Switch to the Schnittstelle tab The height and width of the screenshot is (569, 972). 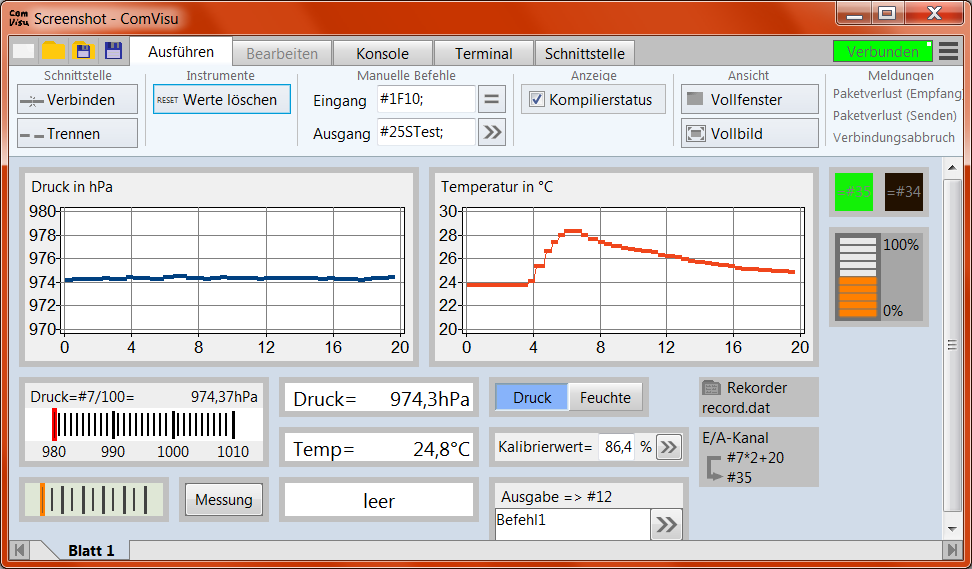(x=585, y=54)
